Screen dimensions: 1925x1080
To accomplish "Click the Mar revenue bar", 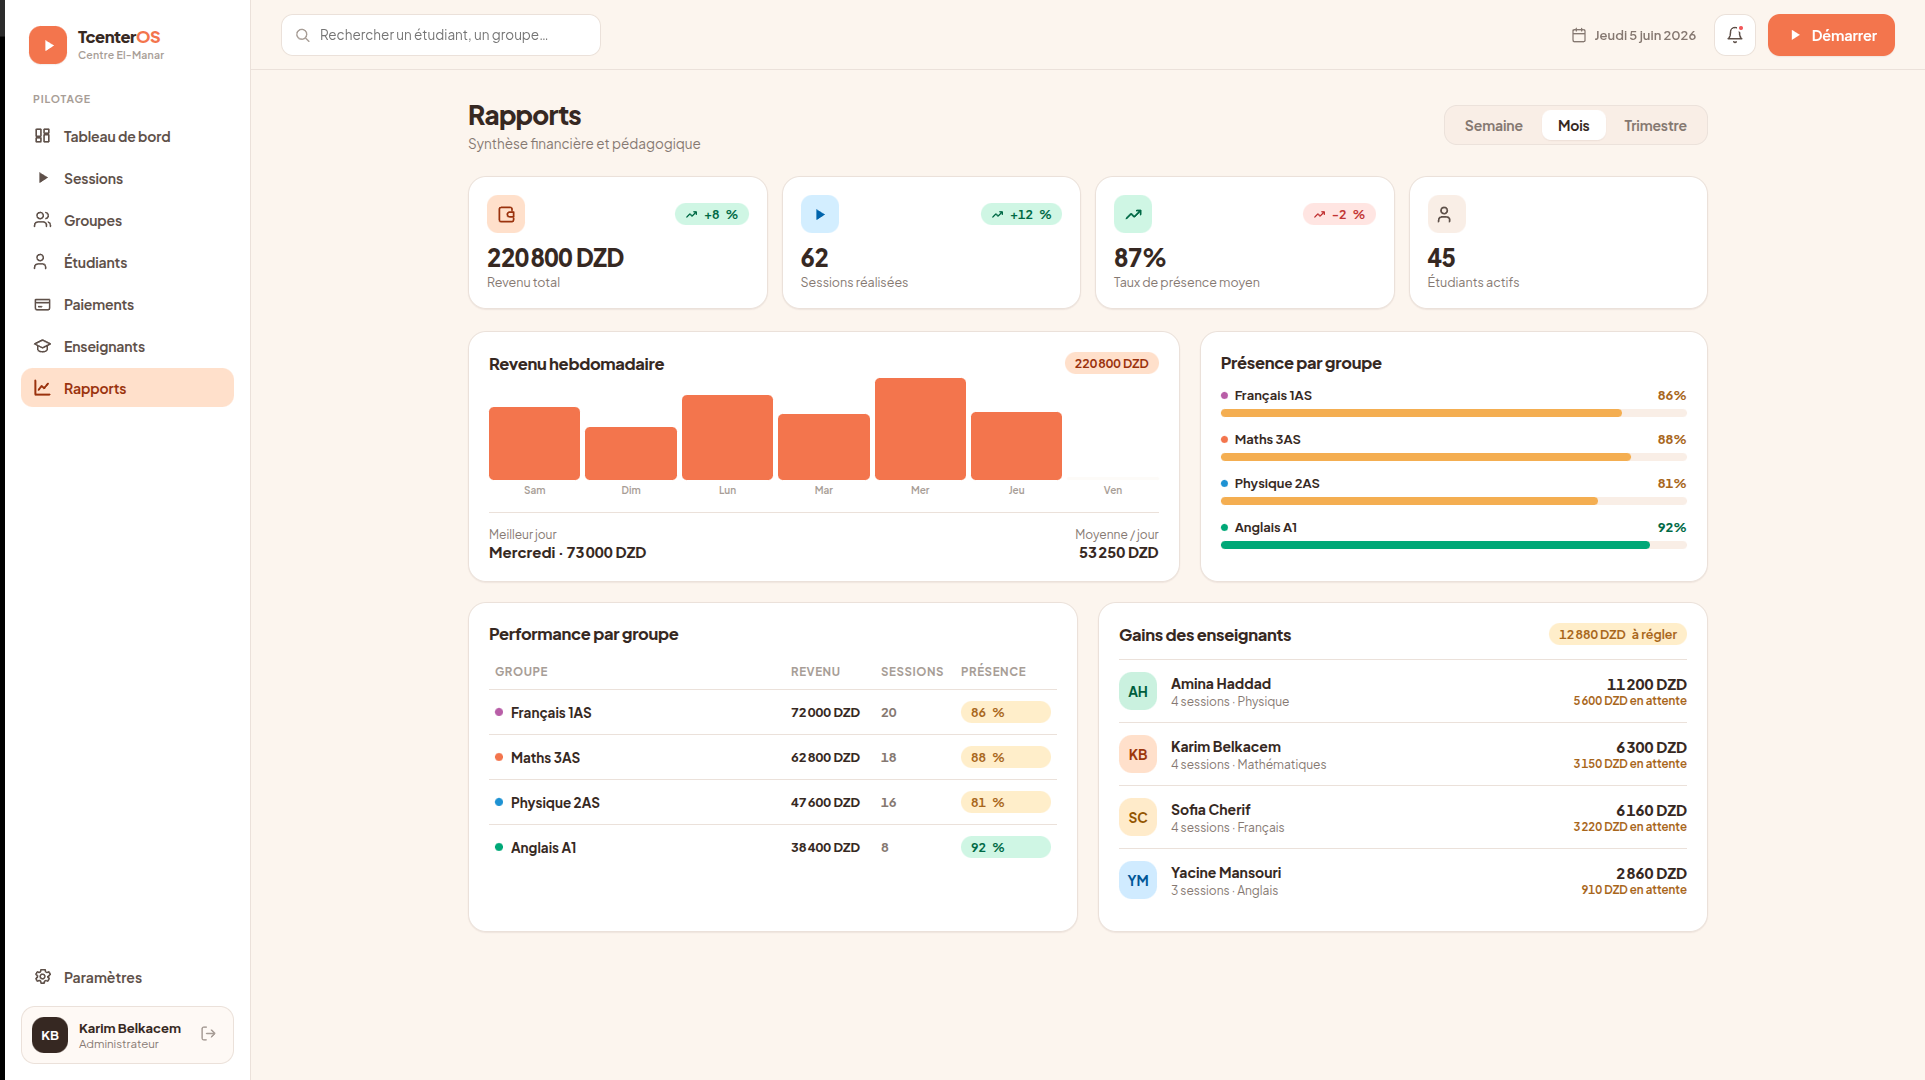I will (824, 447).
